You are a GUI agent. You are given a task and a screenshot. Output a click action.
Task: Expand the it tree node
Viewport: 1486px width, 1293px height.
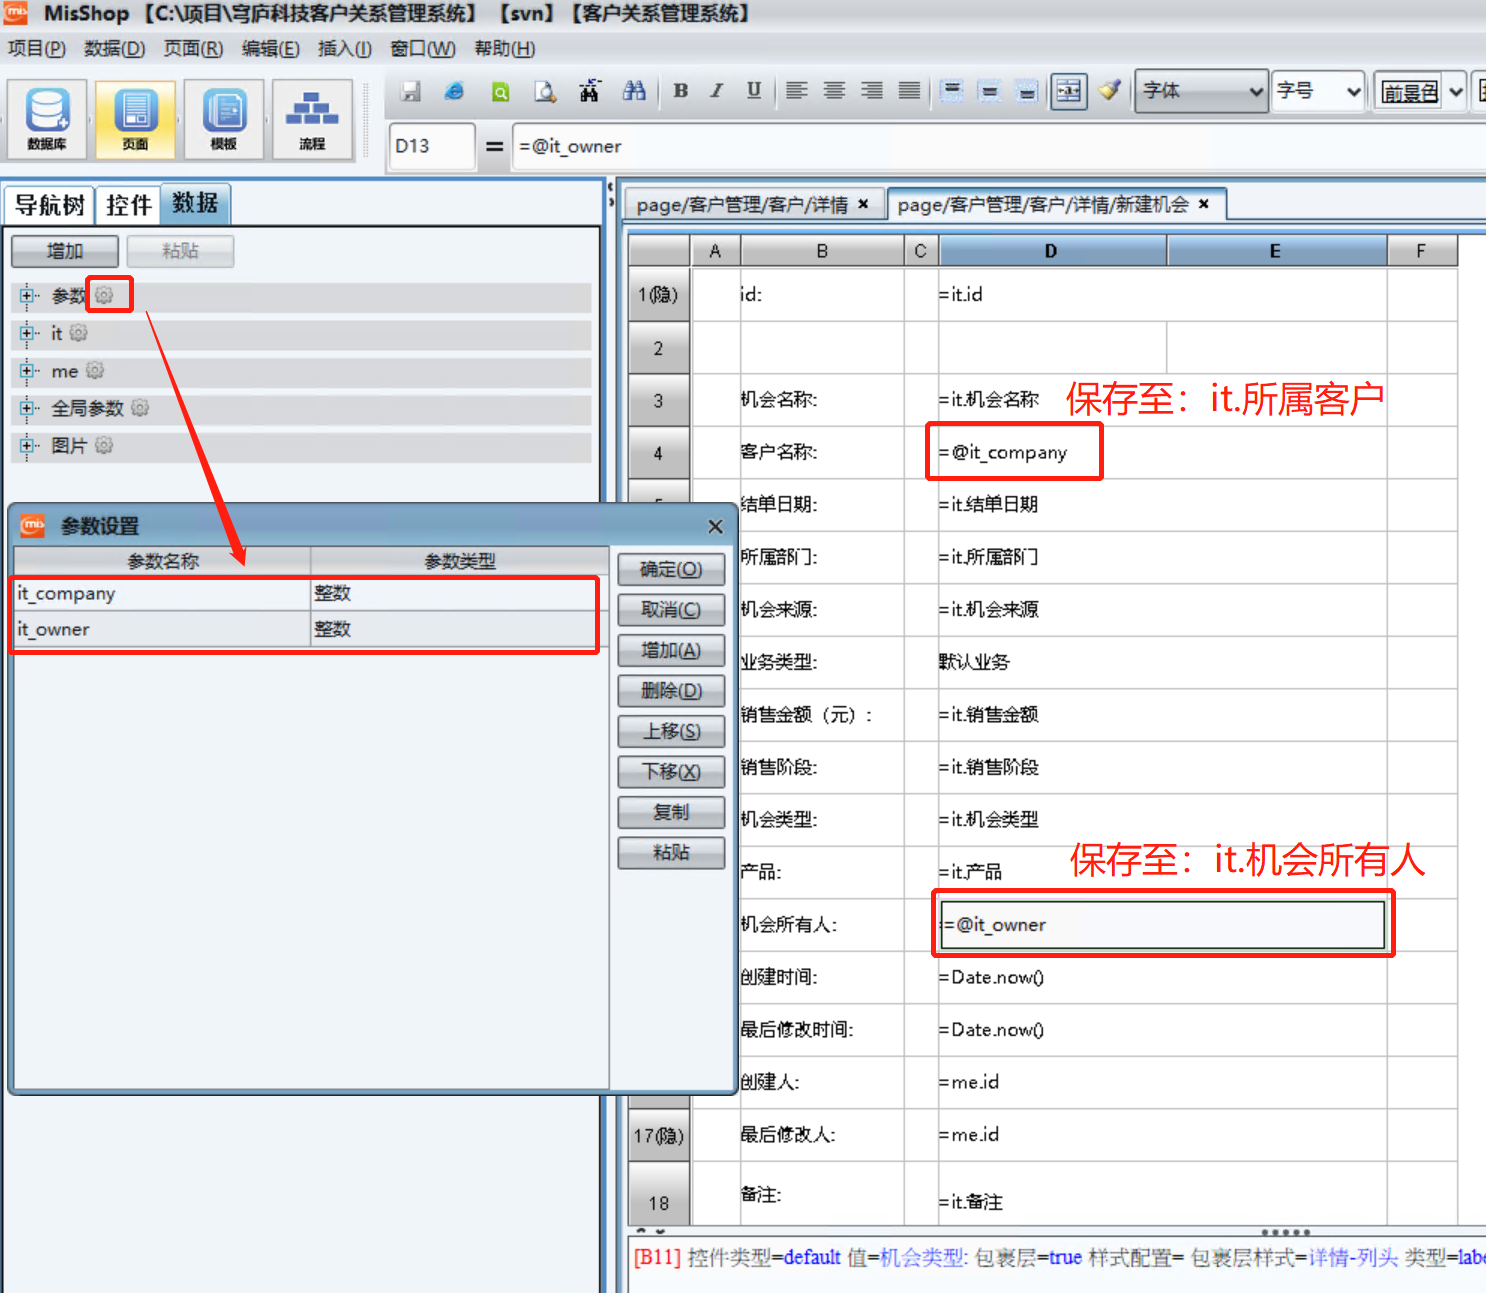(x=27, y=333)
